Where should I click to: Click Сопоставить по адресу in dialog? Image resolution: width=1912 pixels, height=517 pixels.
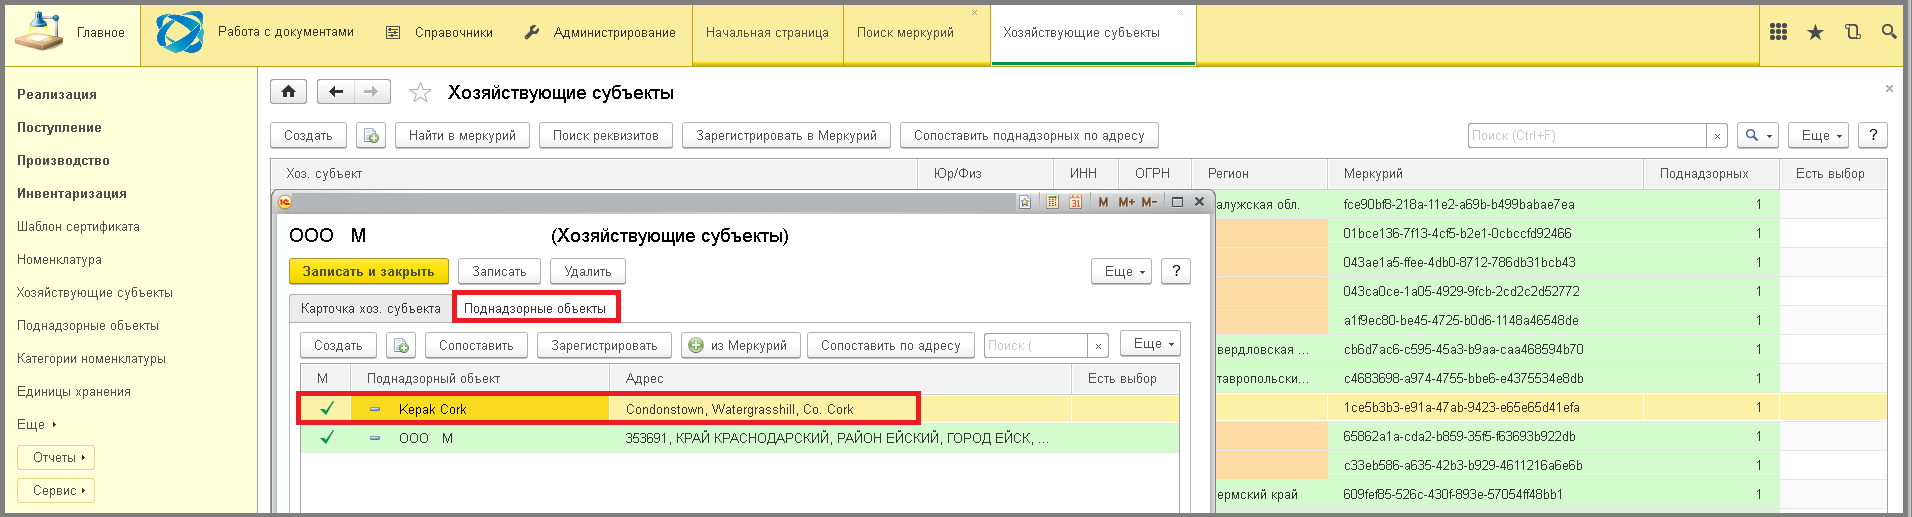click(x=890, y=345)
